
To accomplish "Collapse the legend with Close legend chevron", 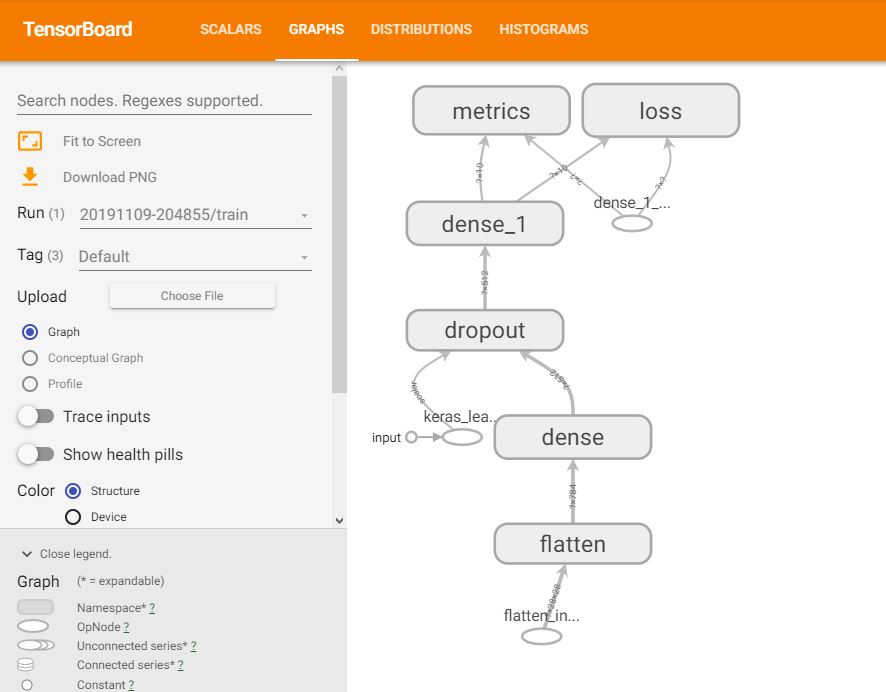I will click(27, 554).
